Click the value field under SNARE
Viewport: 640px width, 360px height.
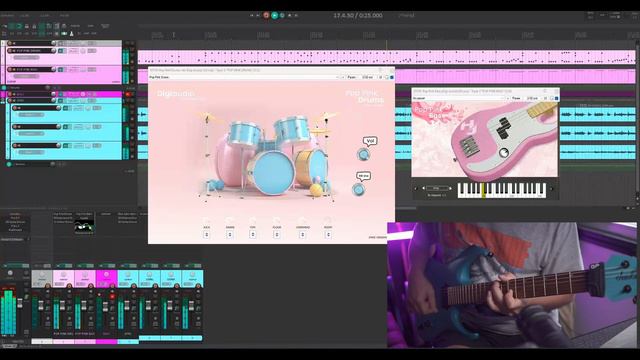point(230,235)
